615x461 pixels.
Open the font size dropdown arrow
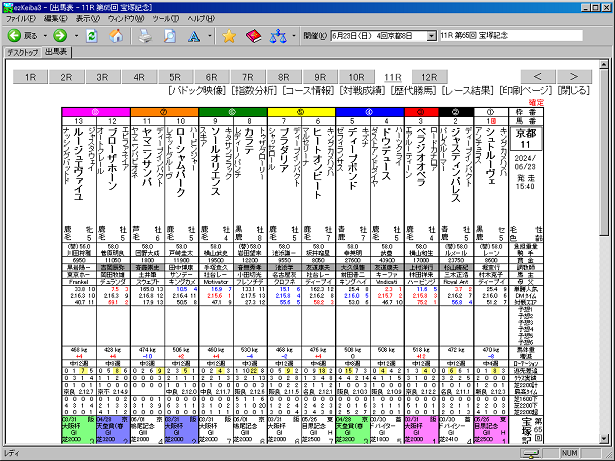[x=210, y=36]
